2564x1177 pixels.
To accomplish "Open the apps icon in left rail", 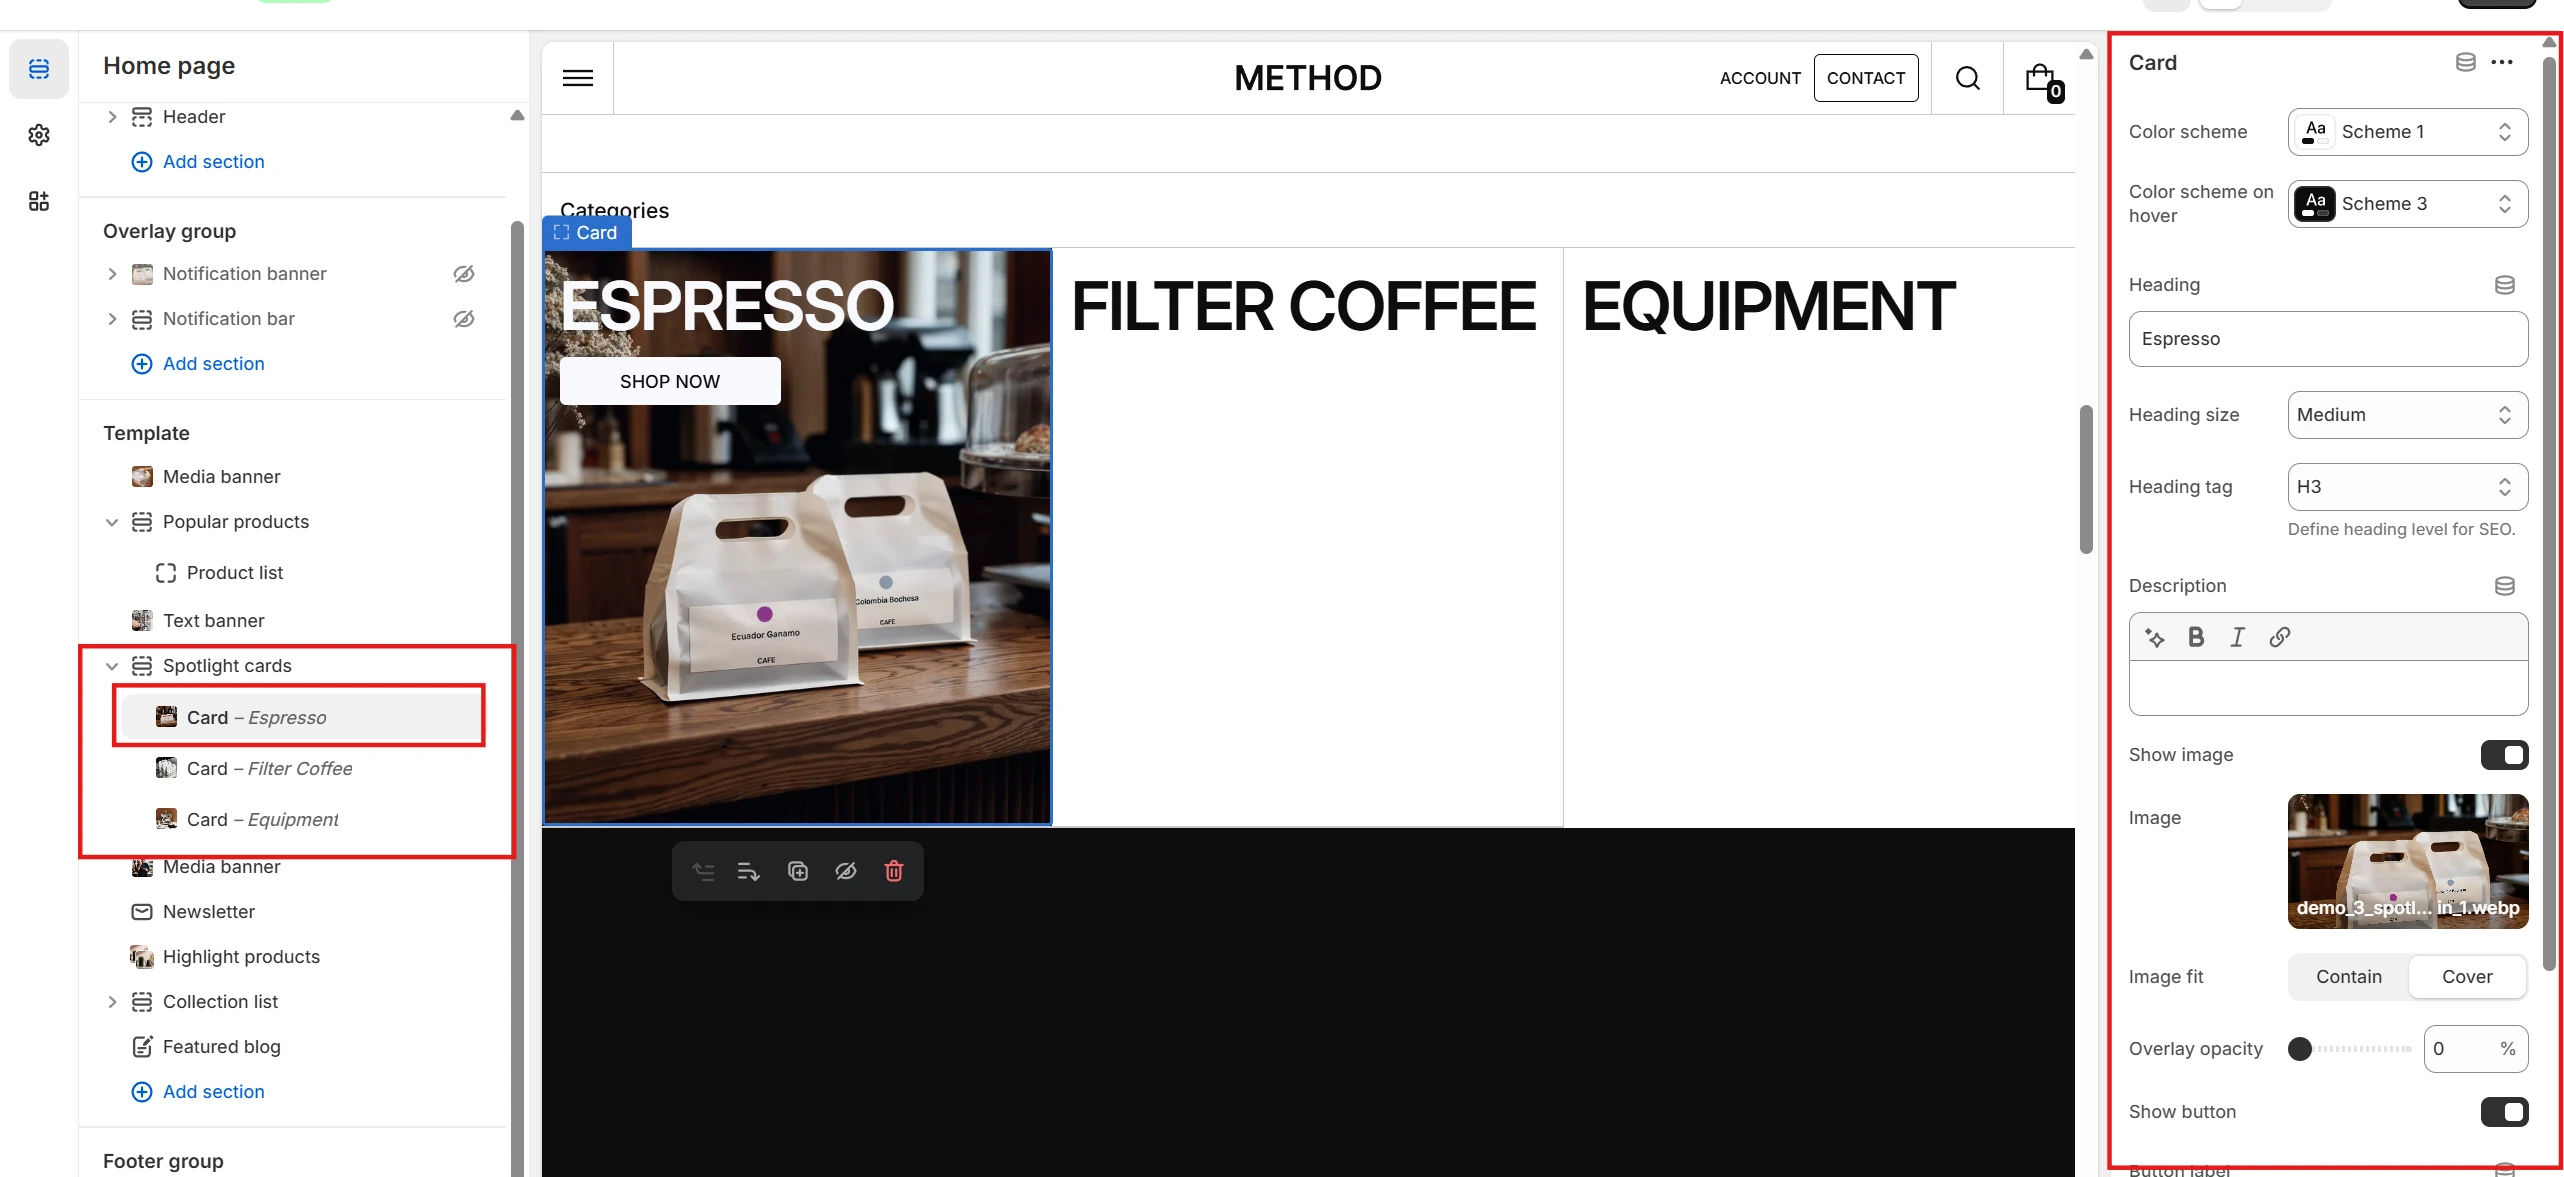I will click(39, 201).
